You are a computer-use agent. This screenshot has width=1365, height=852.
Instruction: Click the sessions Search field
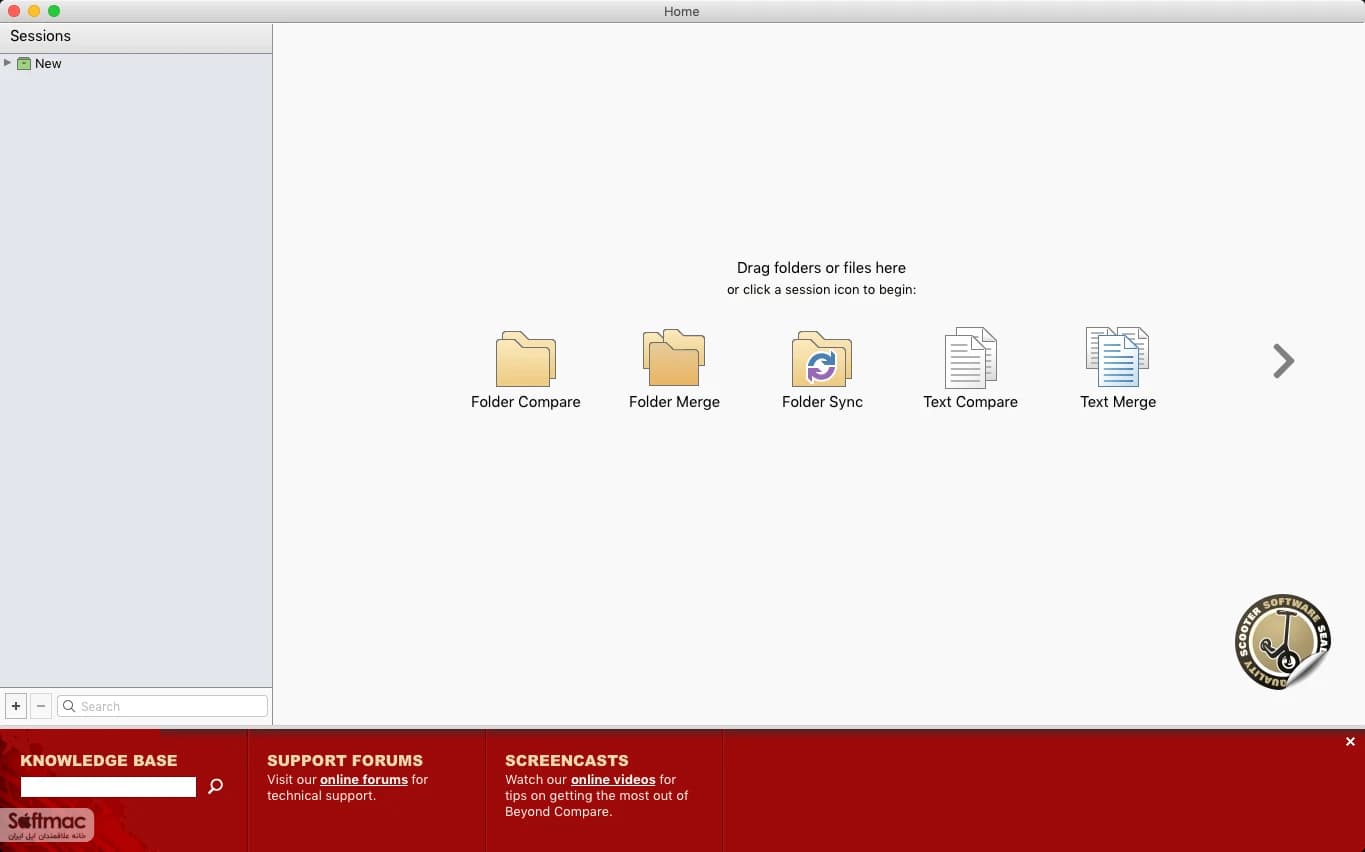tap(162, 706)
